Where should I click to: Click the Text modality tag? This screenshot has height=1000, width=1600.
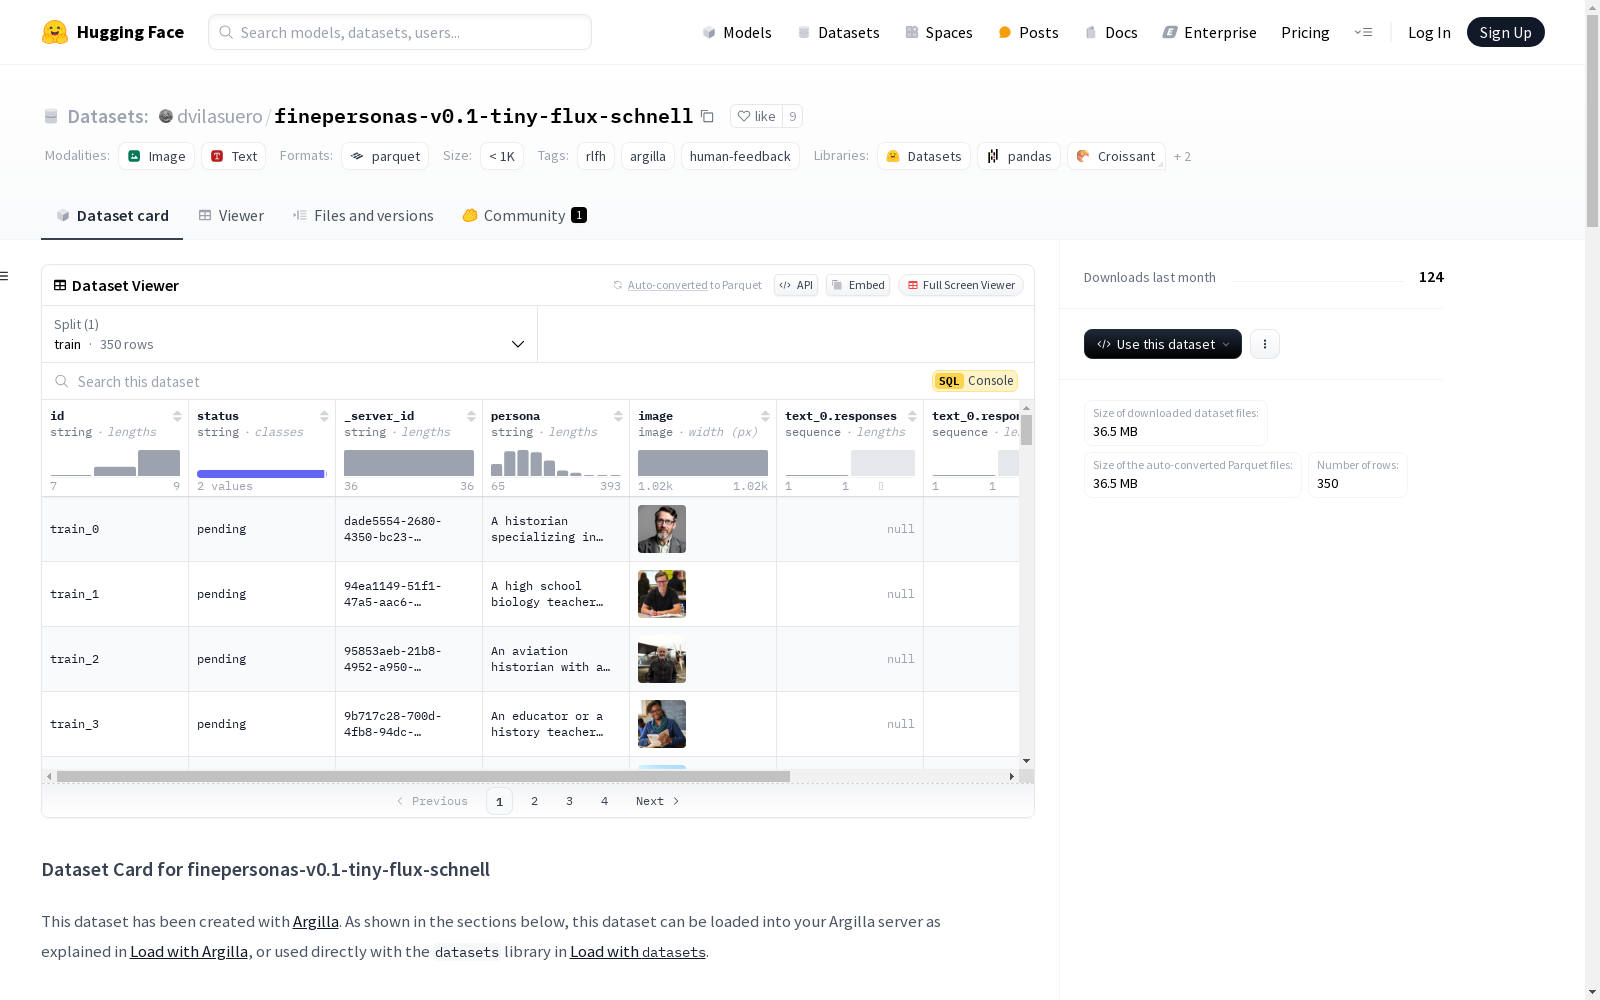pos(234,156)
